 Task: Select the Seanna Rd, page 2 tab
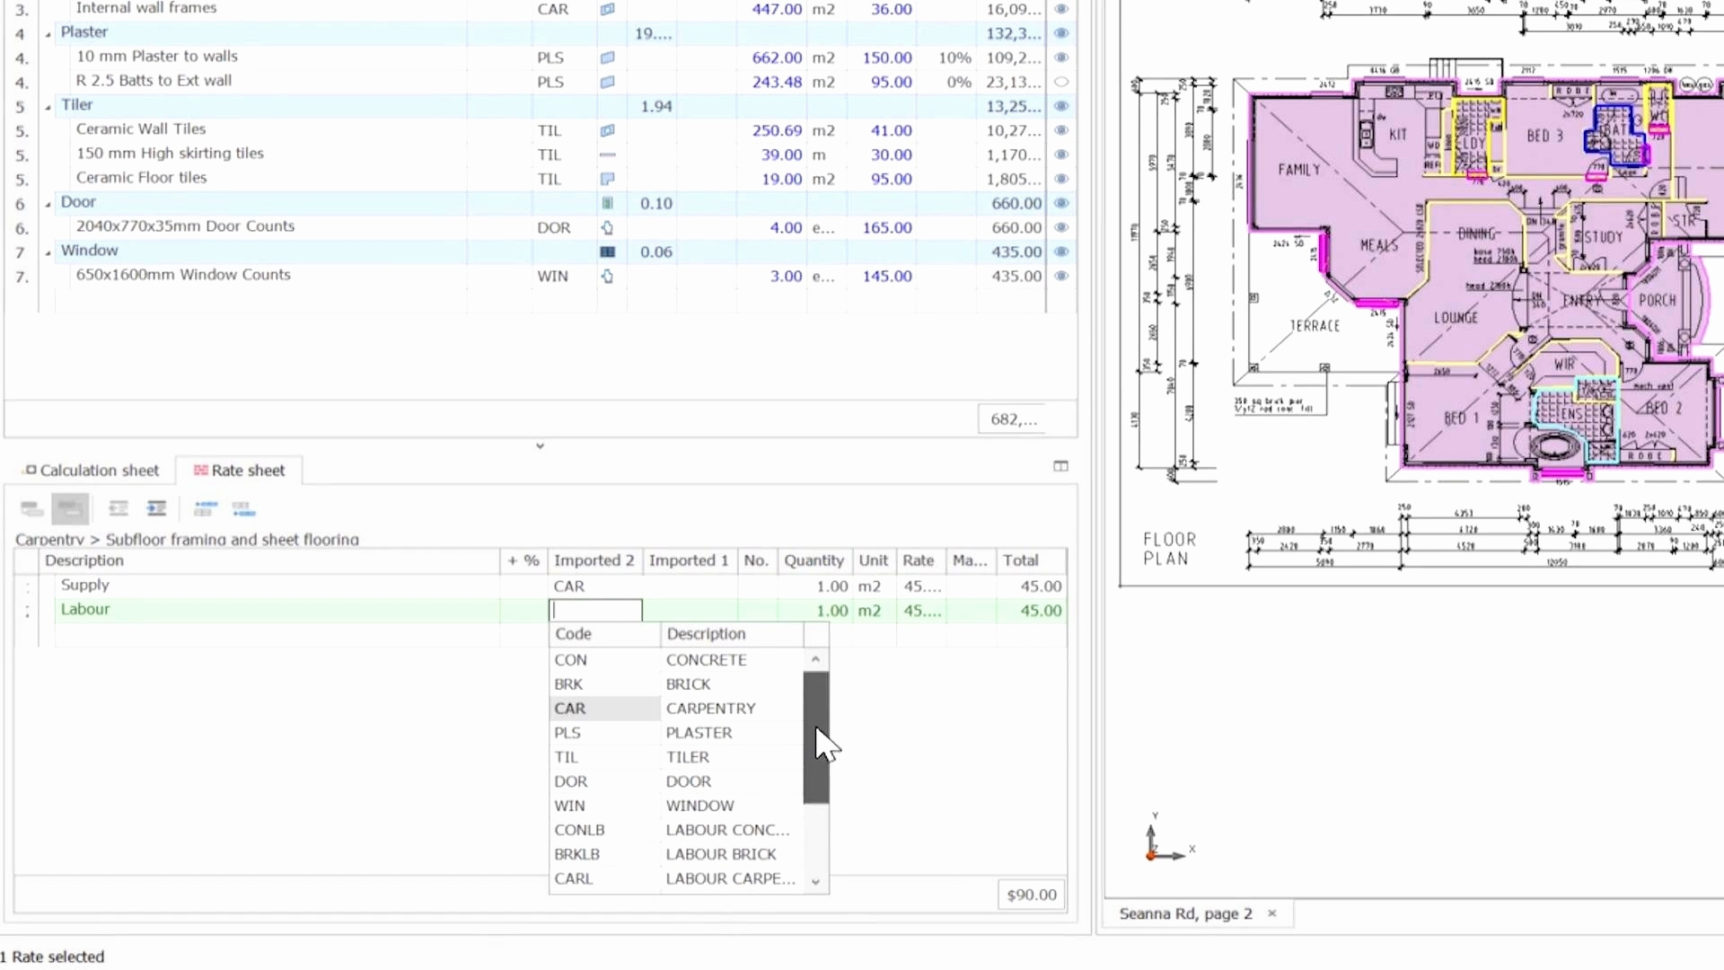tap(1185, 913)
